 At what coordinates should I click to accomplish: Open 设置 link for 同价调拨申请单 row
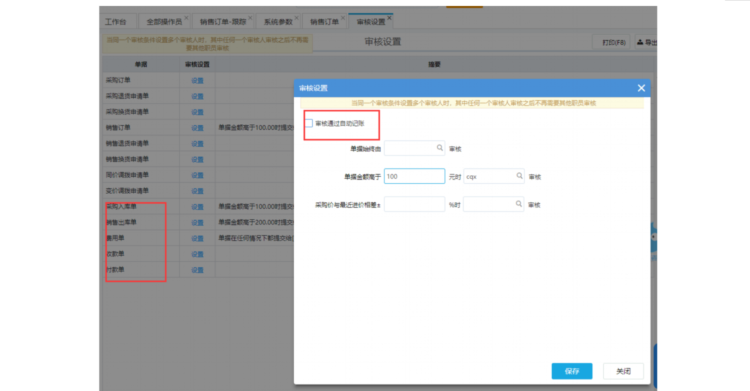198,175
